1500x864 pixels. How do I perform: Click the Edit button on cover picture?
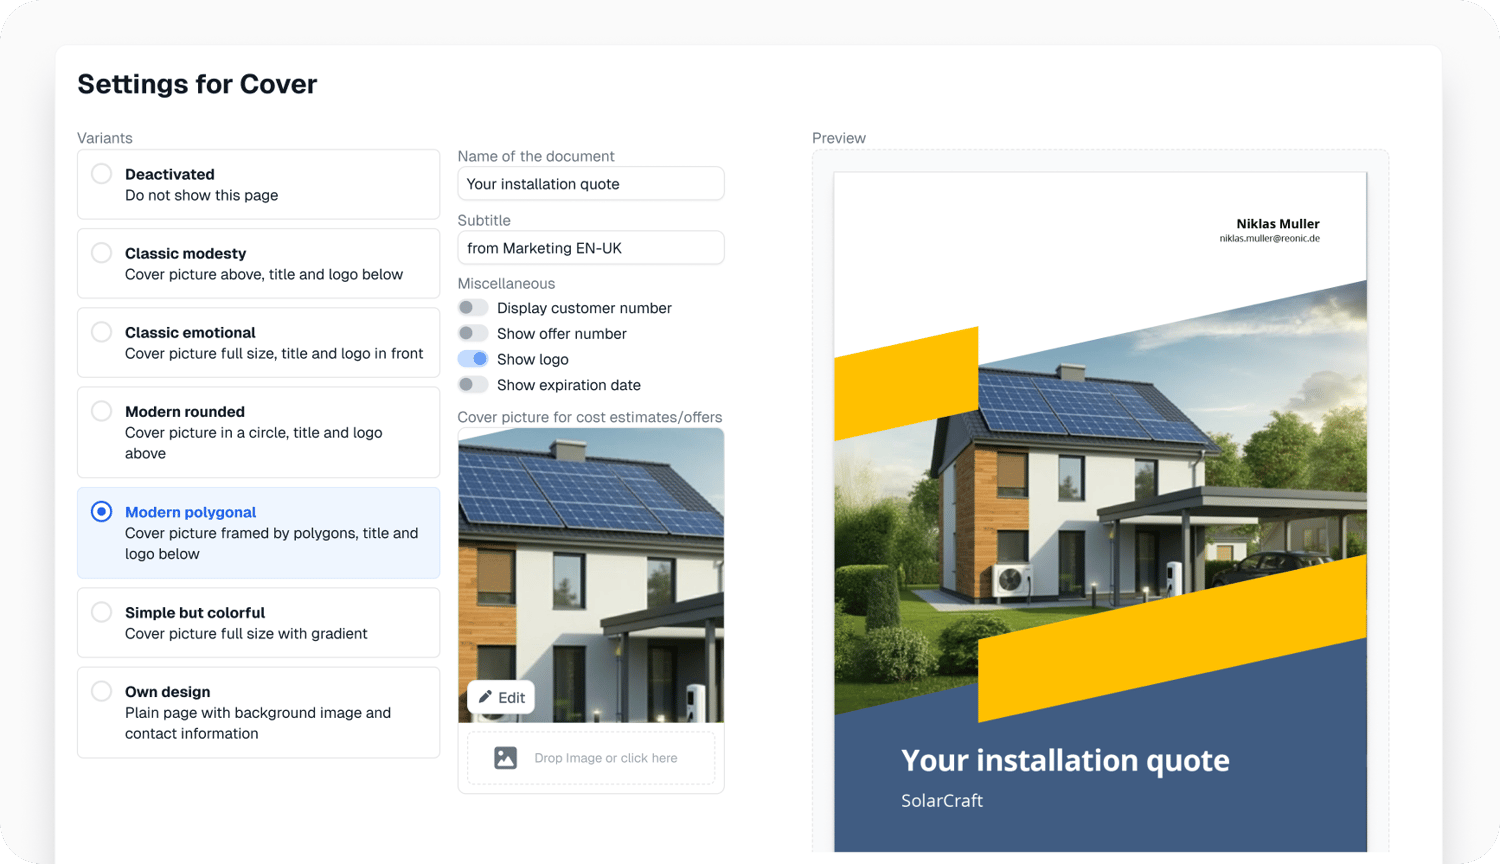tap(501, 697)
